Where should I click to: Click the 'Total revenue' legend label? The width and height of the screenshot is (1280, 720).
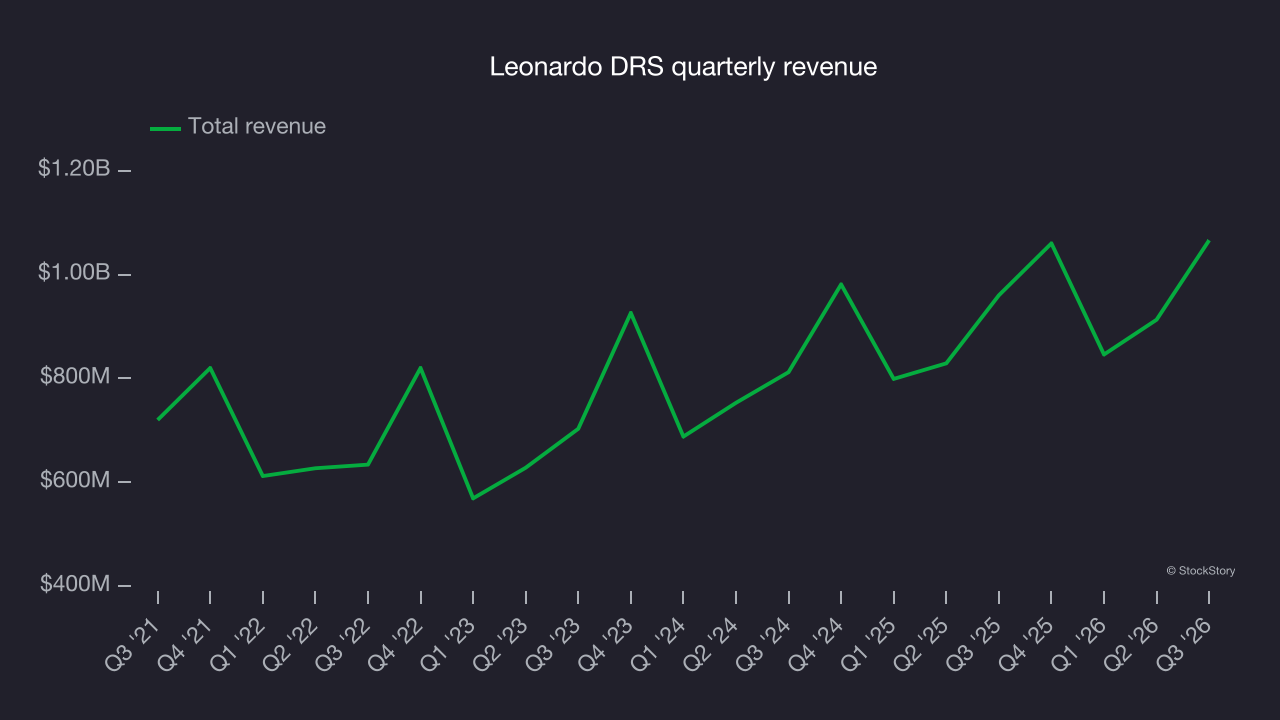(257, 126)
